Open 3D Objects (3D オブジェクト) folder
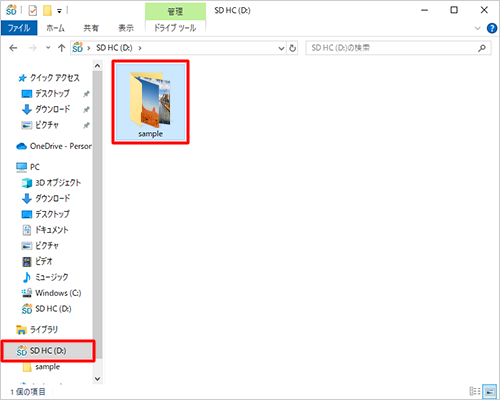Image resolution: width=500 pixels, height=400 pixels. pyautogui.click(x=58, y=183)
